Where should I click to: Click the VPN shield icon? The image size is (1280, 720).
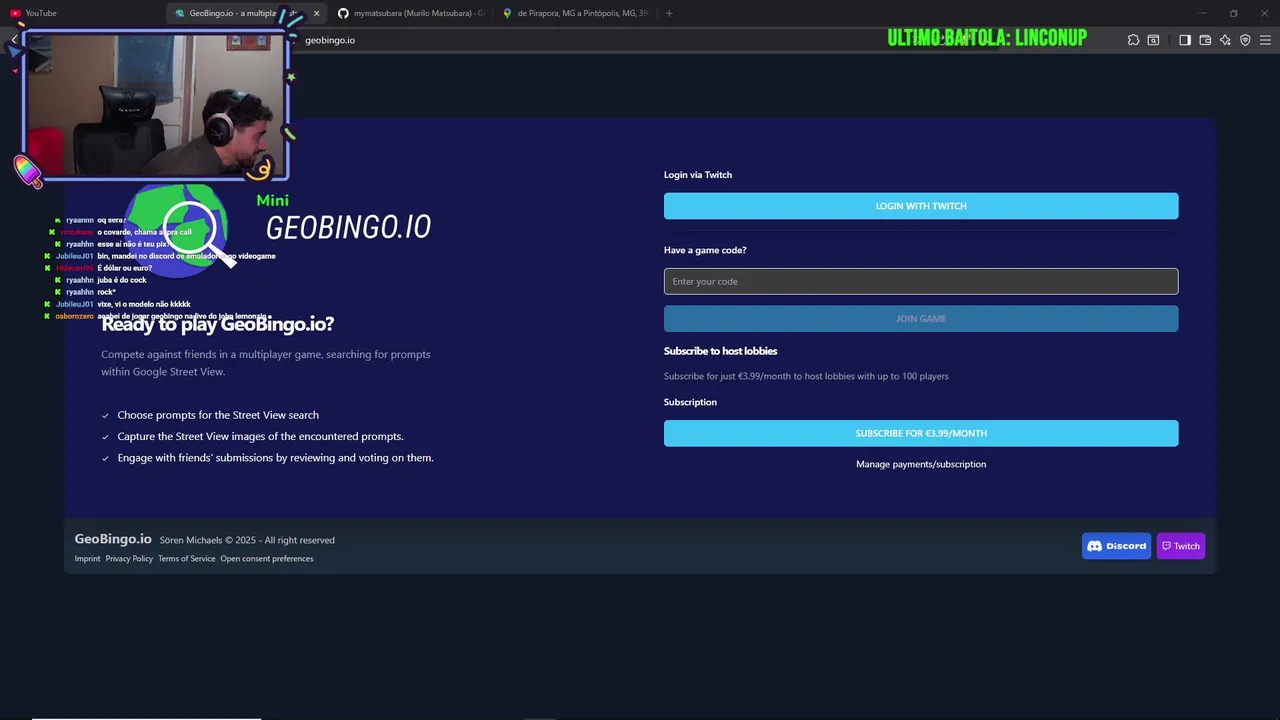(1245, 40)
